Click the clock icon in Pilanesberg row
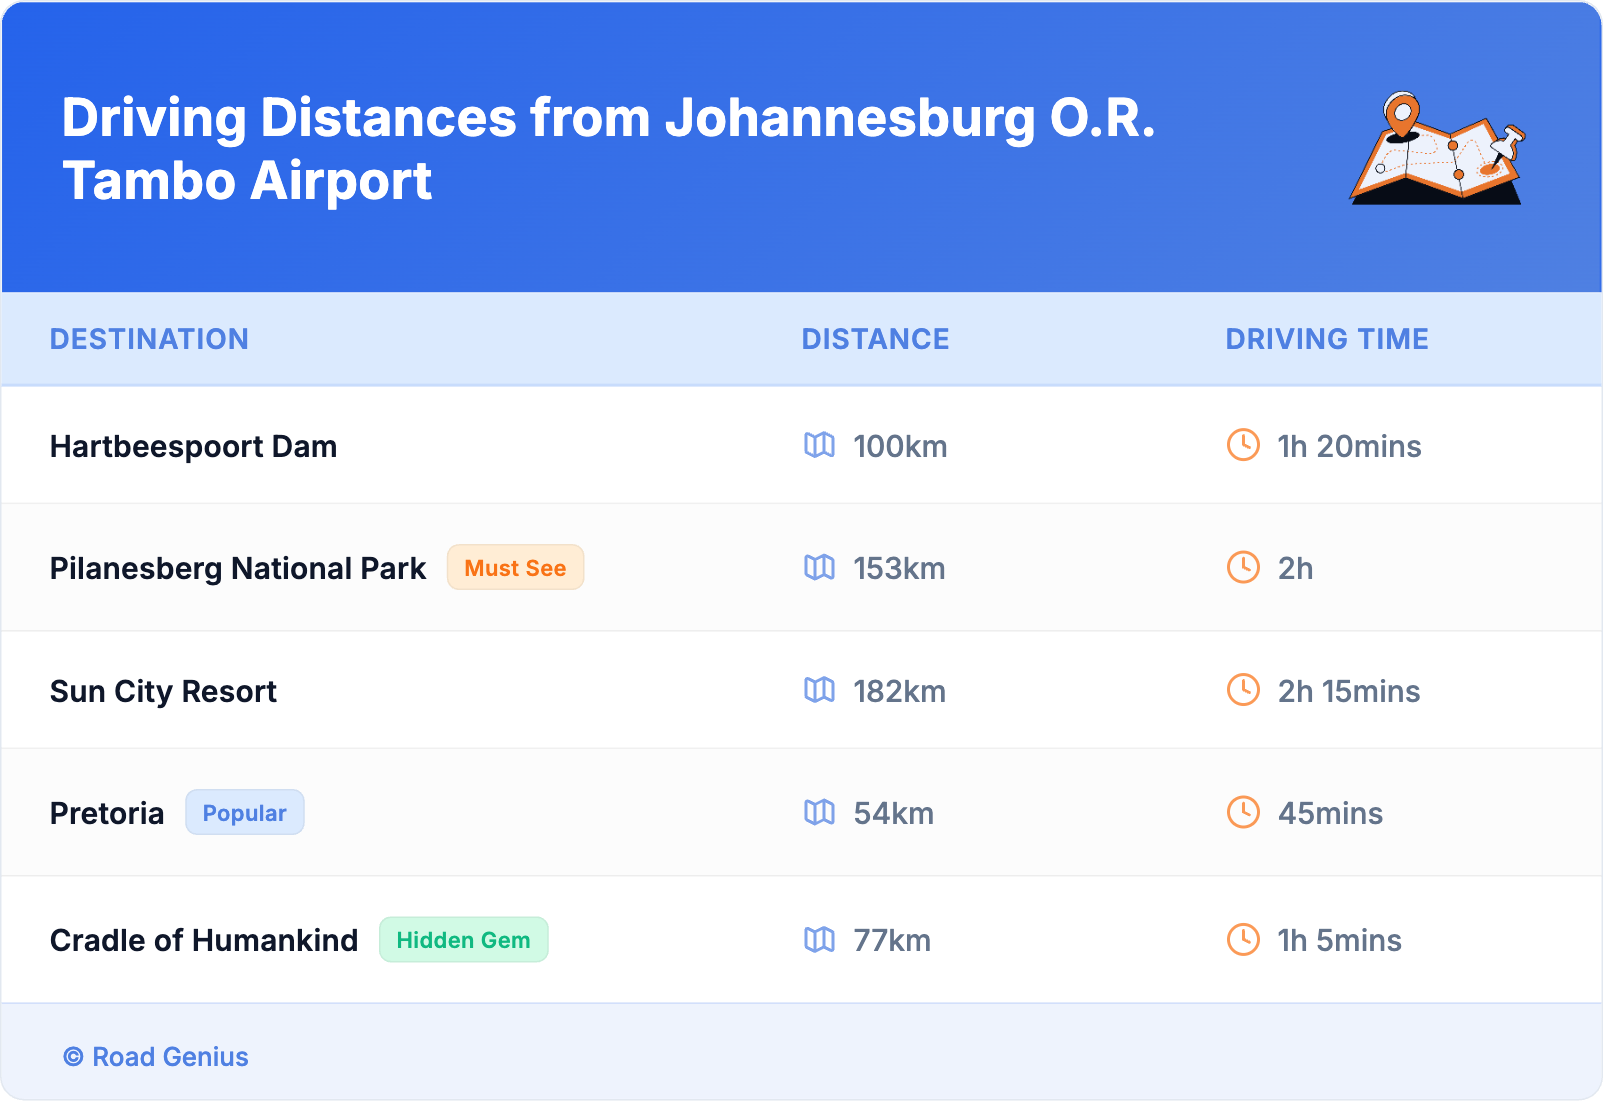 pyautogui.click(x=1243, y=568)
